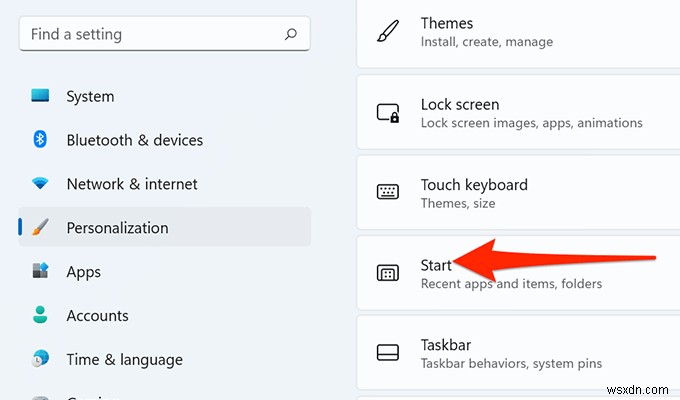Open the Lock screen settings card
Screen dimensions: 680x400
tap(518, 112)
